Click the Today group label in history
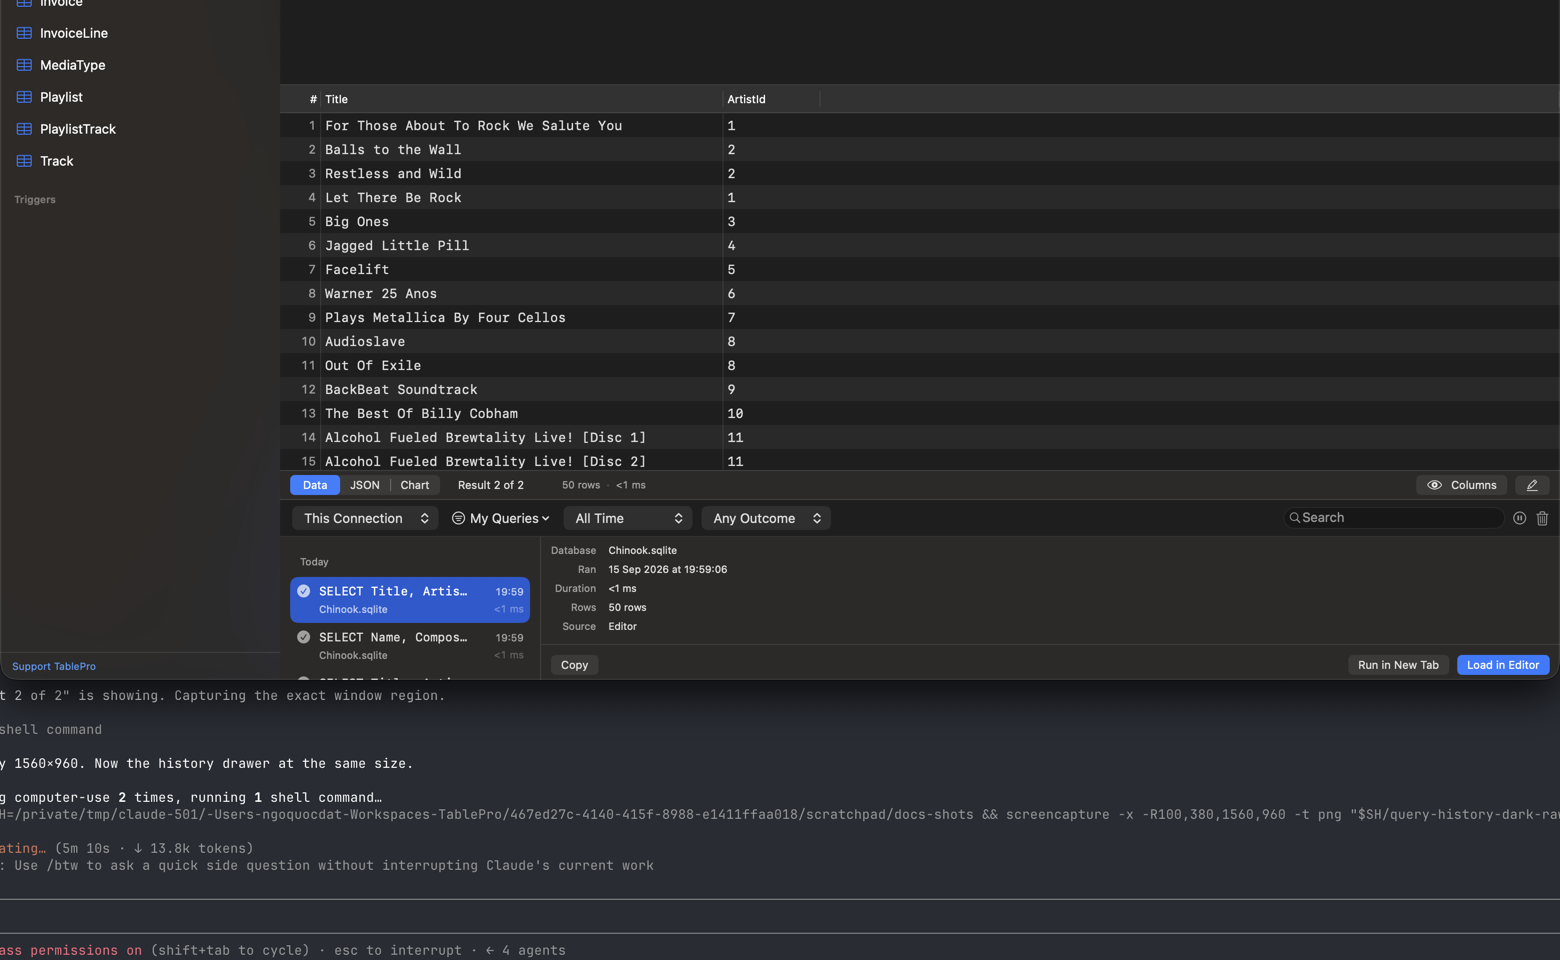Image resolution: width=1560 pixels, height=960 pixels. pos(314,562)
